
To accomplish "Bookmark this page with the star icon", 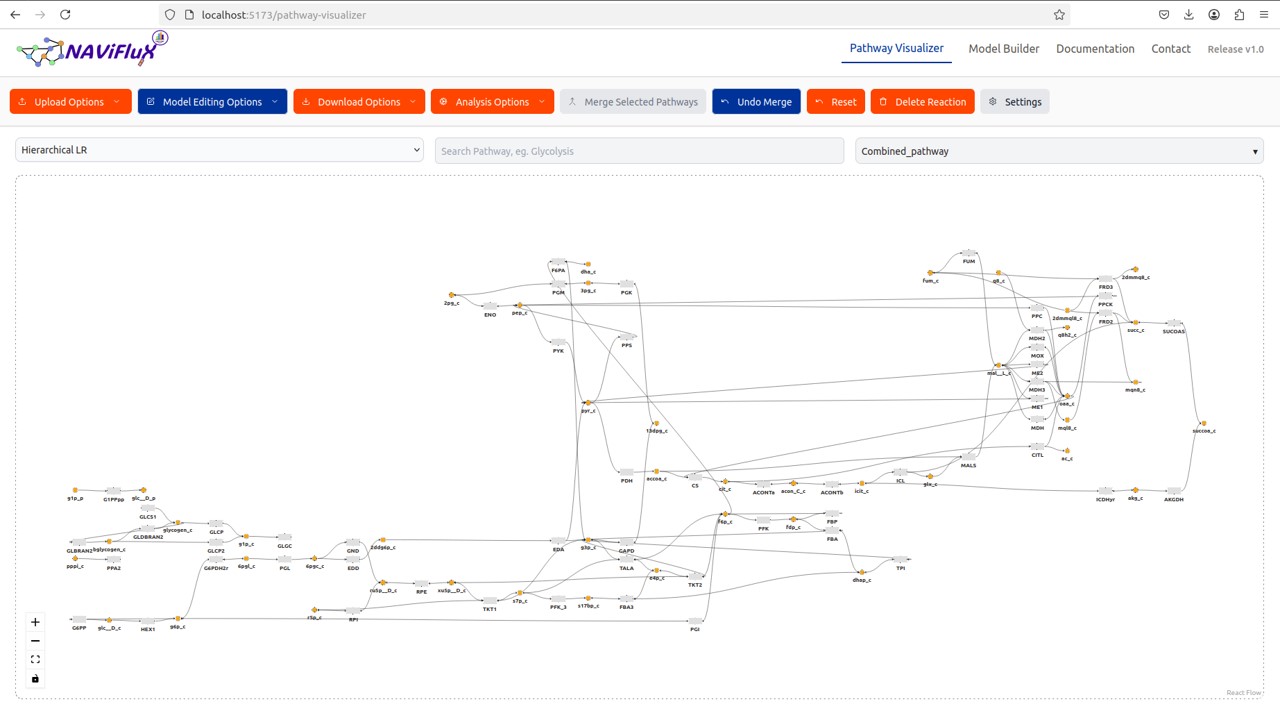I will point(1059,15).
